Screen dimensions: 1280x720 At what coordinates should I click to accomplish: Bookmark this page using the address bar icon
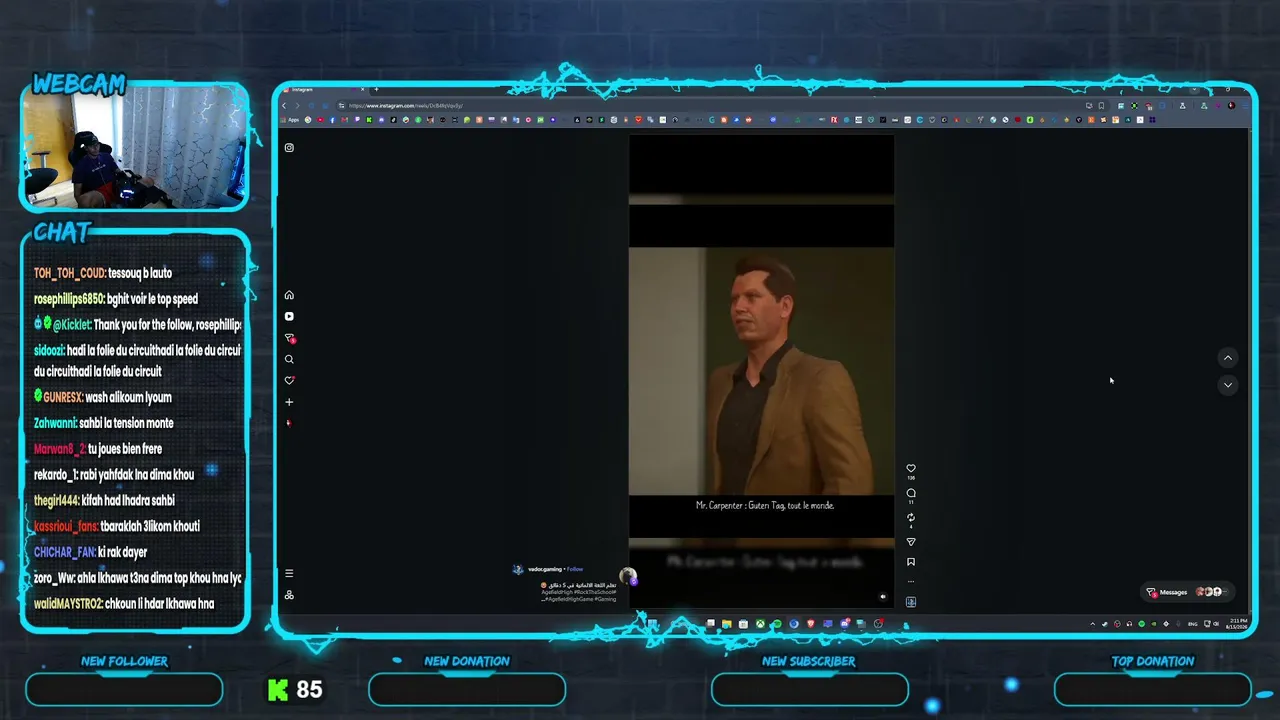(x=1101, y=105)
